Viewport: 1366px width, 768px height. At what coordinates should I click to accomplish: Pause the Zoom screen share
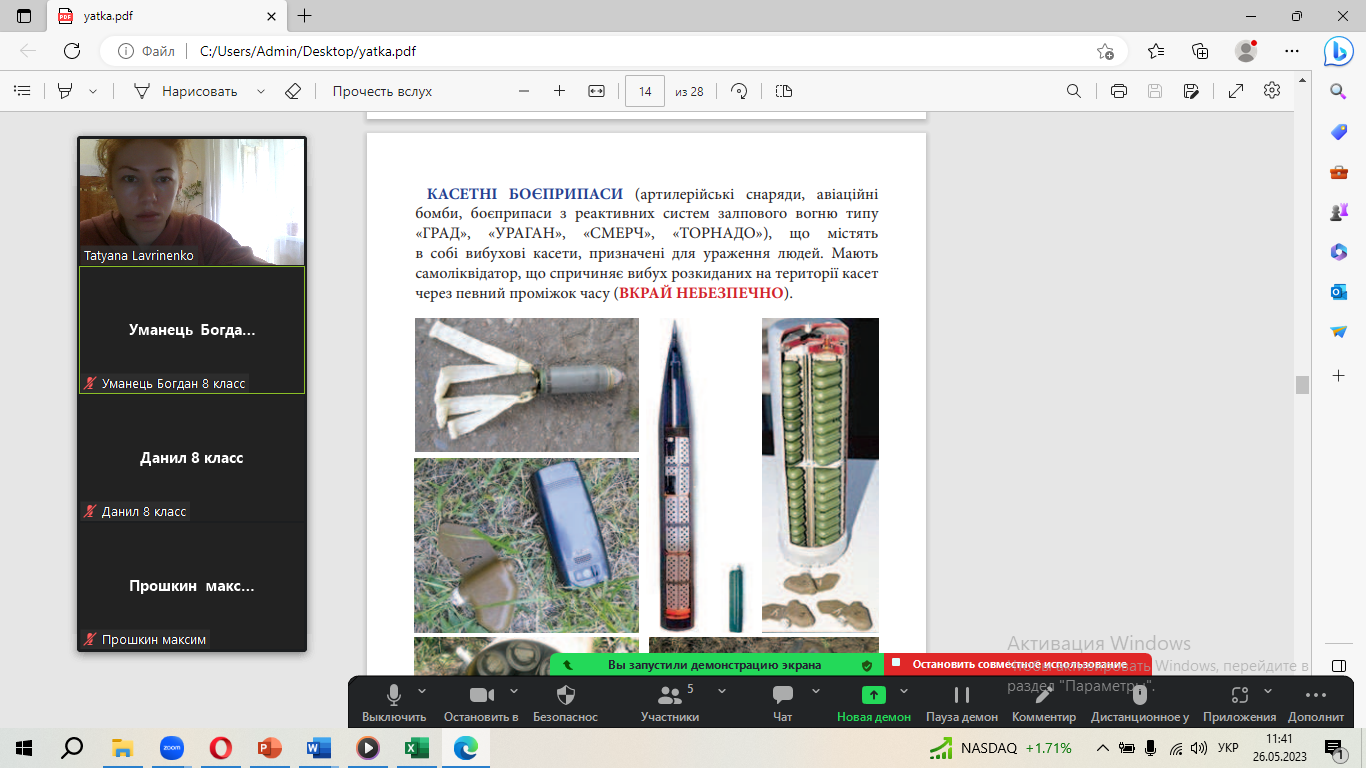(961, 701)
